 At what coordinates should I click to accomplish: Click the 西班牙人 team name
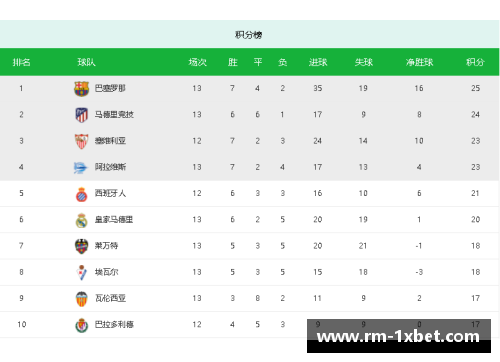pyautogui.click(x=110, y=193)
